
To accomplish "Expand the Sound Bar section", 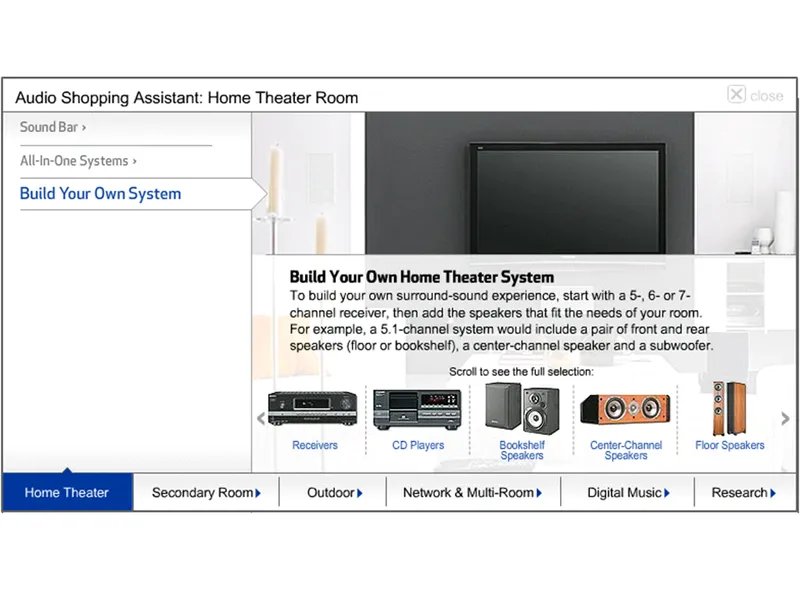I will click(51, 127).
